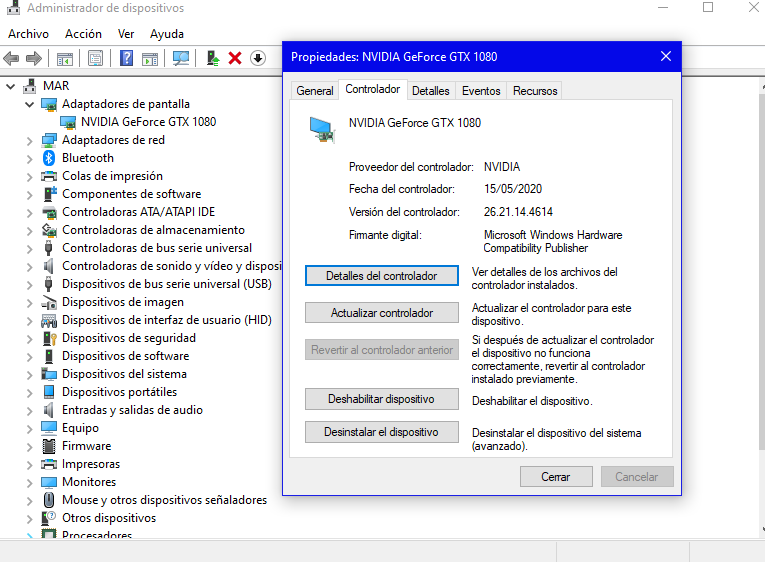Screen dimensions: 765x562
Task: Expand Dispositivos portátiles node
Action: coord(30,393)
